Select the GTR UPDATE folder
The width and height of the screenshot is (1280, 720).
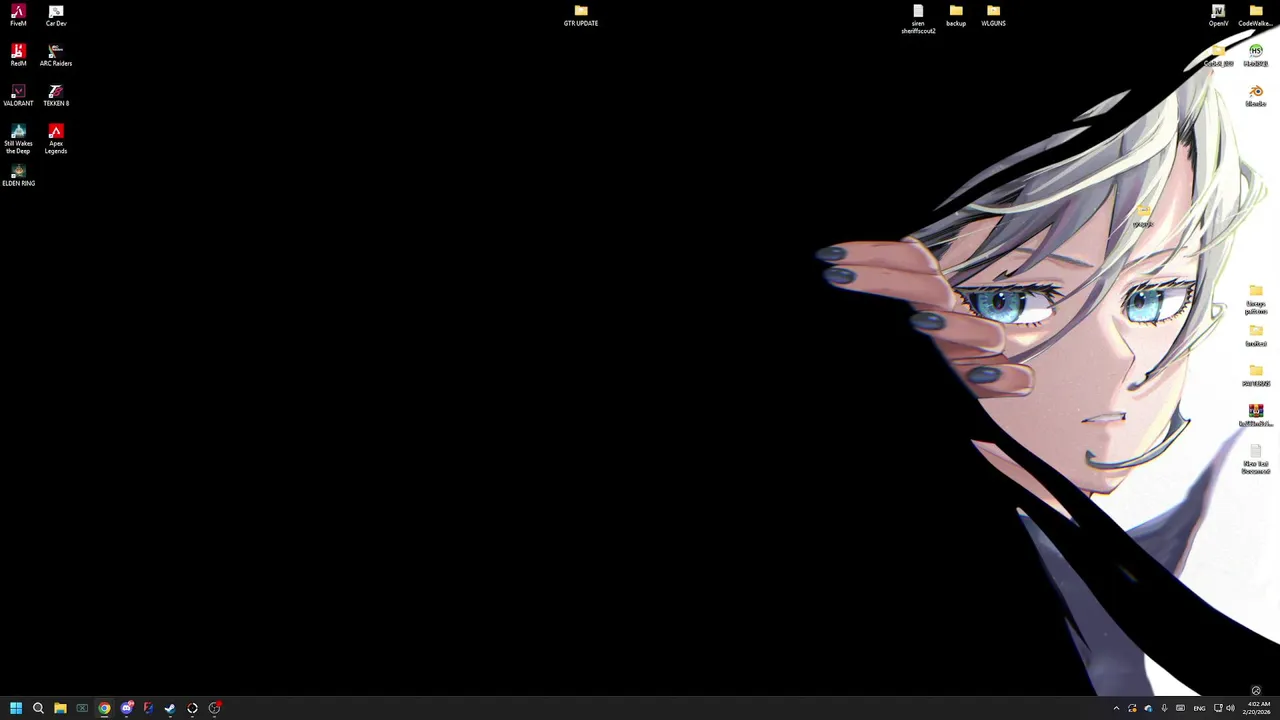coord(581,16)
